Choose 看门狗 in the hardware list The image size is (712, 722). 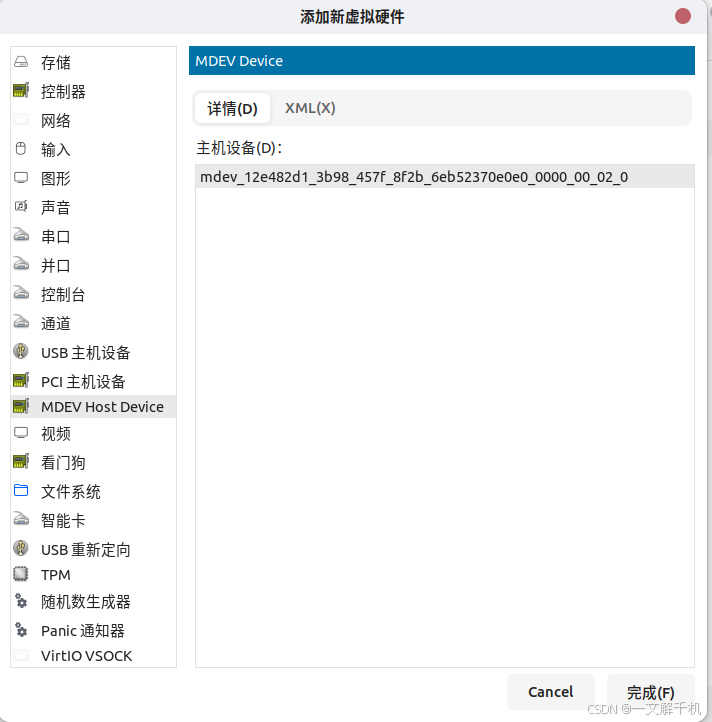tap(93, 462)
